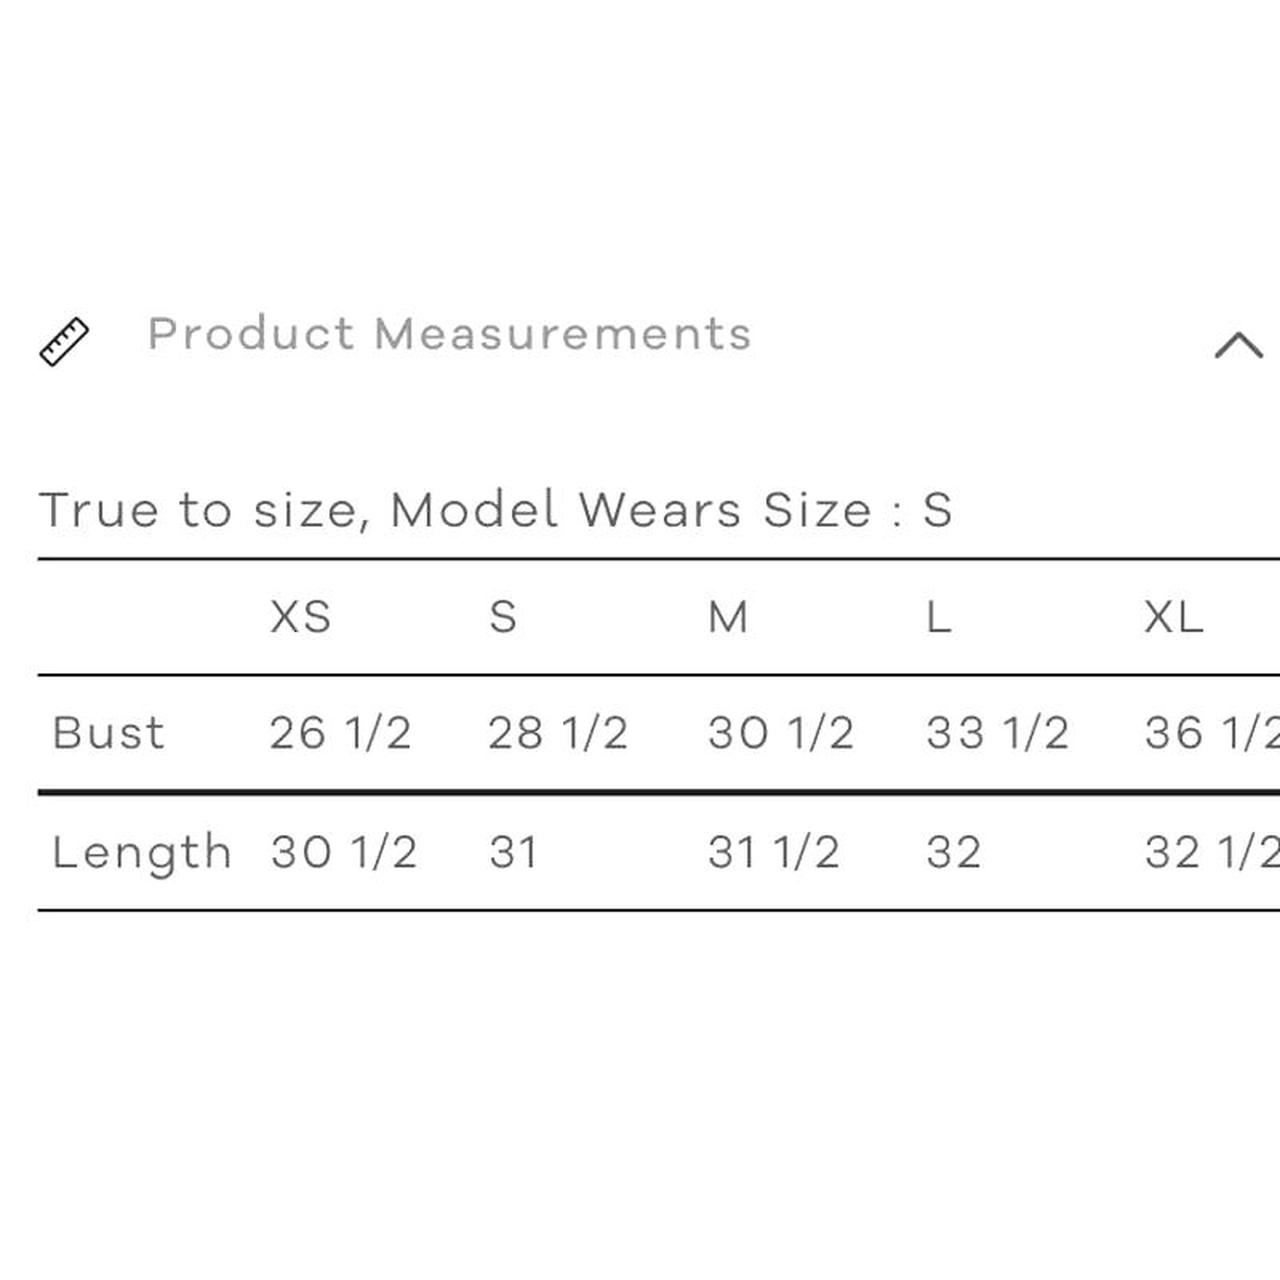
Task: Click the Length row label
Action: pyautogui.click(x=141, y=853)
